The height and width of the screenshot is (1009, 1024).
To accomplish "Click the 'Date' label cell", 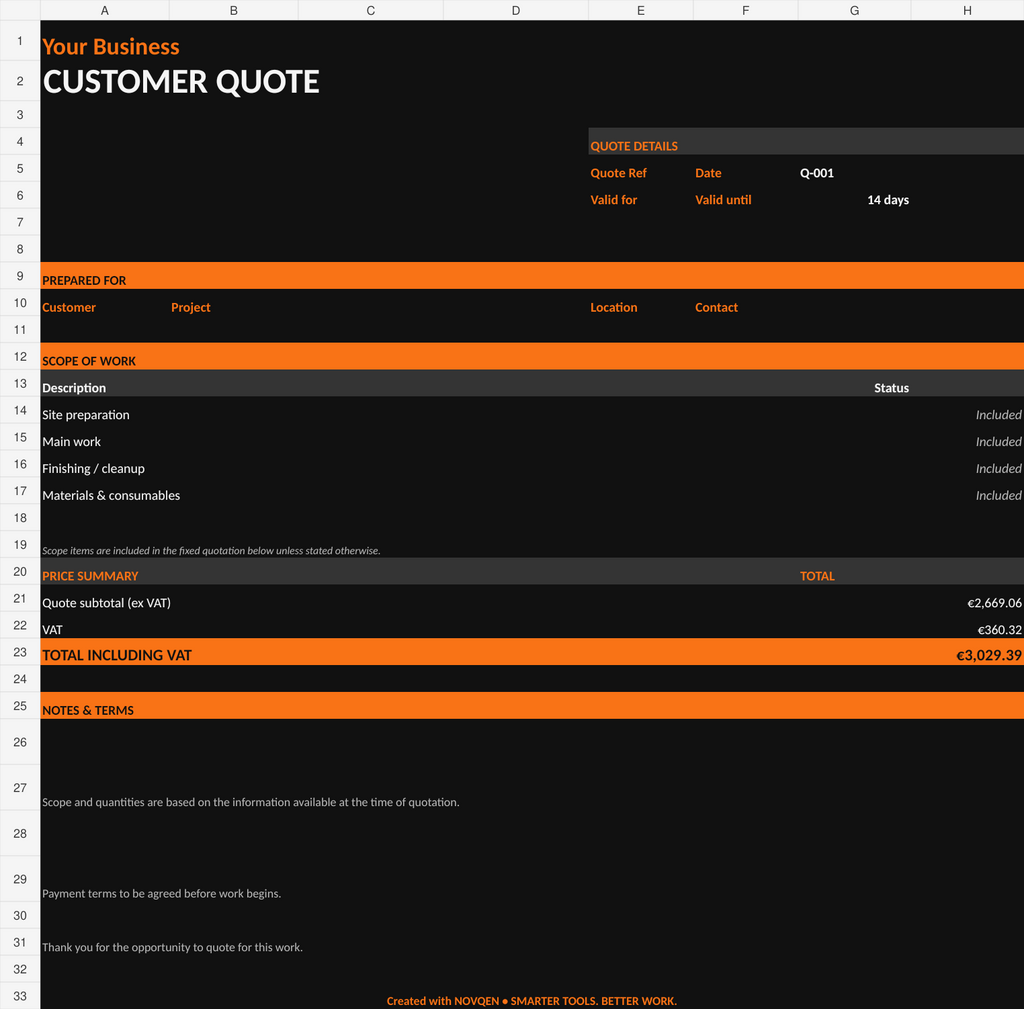I will (x=709, y=173).
